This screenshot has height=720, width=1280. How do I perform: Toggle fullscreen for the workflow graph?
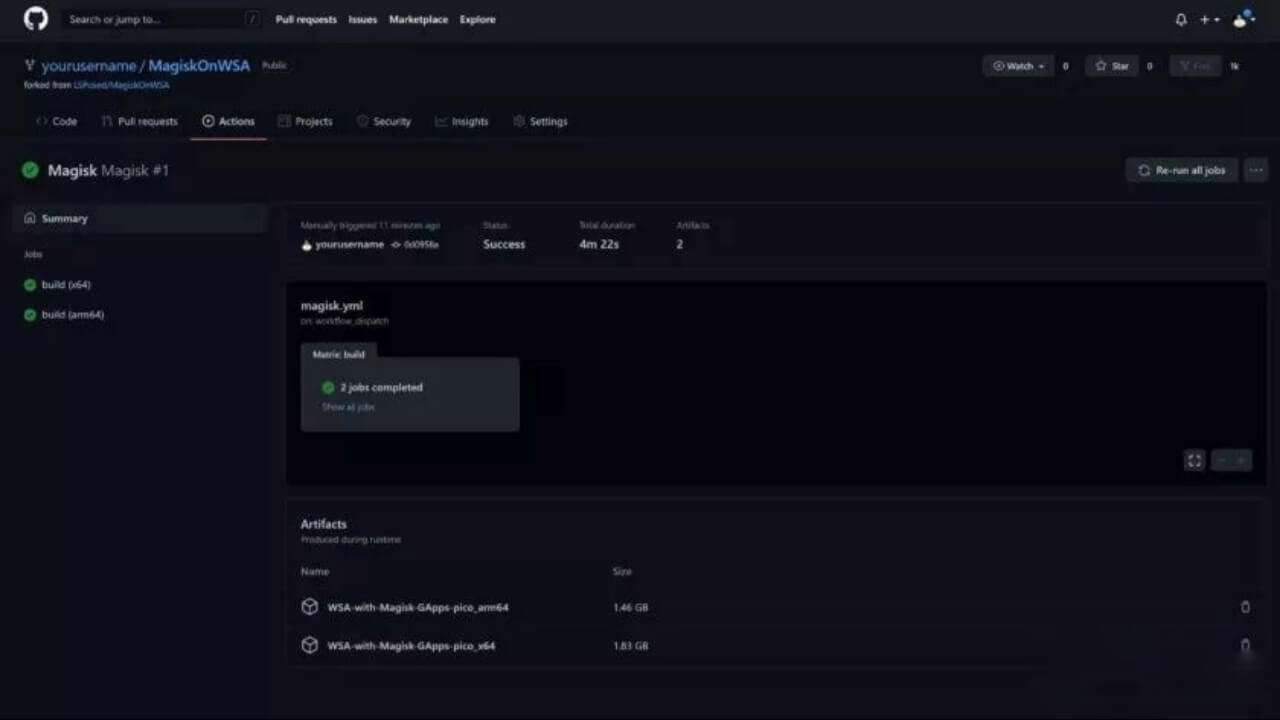[x=1194, y=460]
